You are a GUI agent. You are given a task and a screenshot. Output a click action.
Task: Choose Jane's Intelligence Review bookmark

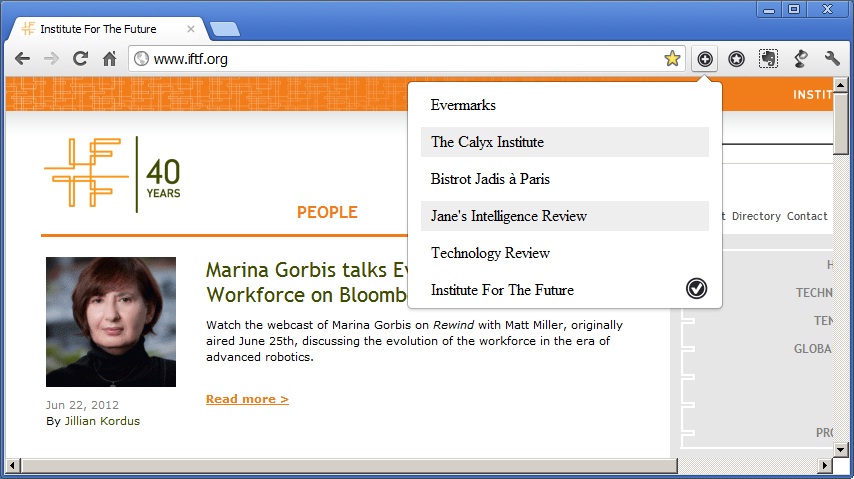[x=565, y=216]
